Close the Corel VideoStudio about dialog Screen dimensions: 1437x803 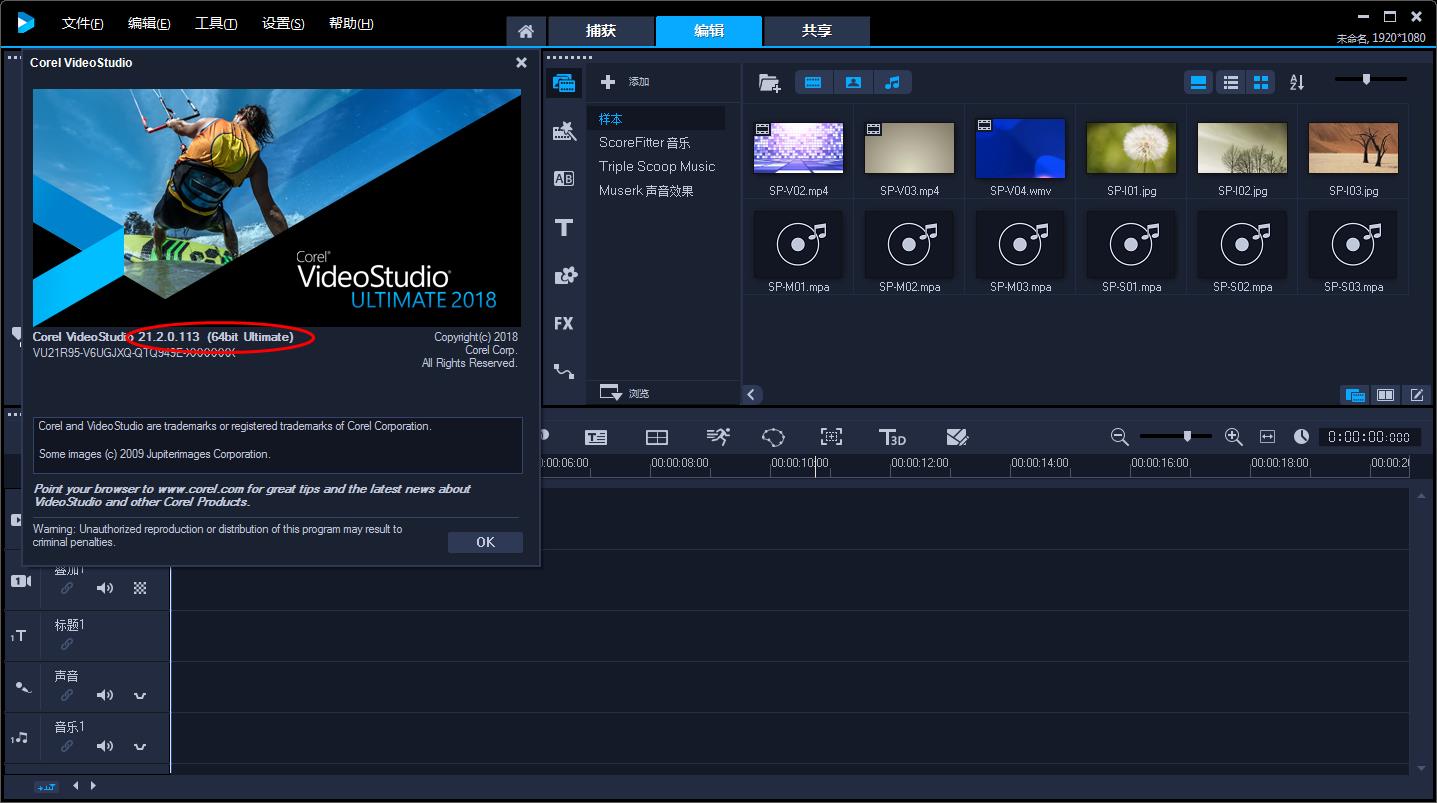click(521, 62)
